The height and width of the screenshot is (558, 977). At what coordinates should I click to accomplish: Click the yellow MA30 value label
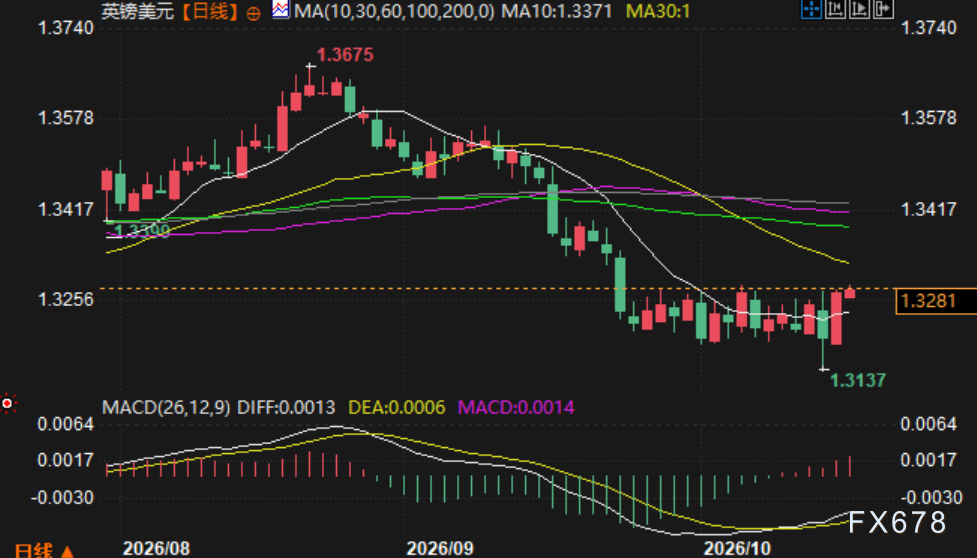(x=657, y=11)
